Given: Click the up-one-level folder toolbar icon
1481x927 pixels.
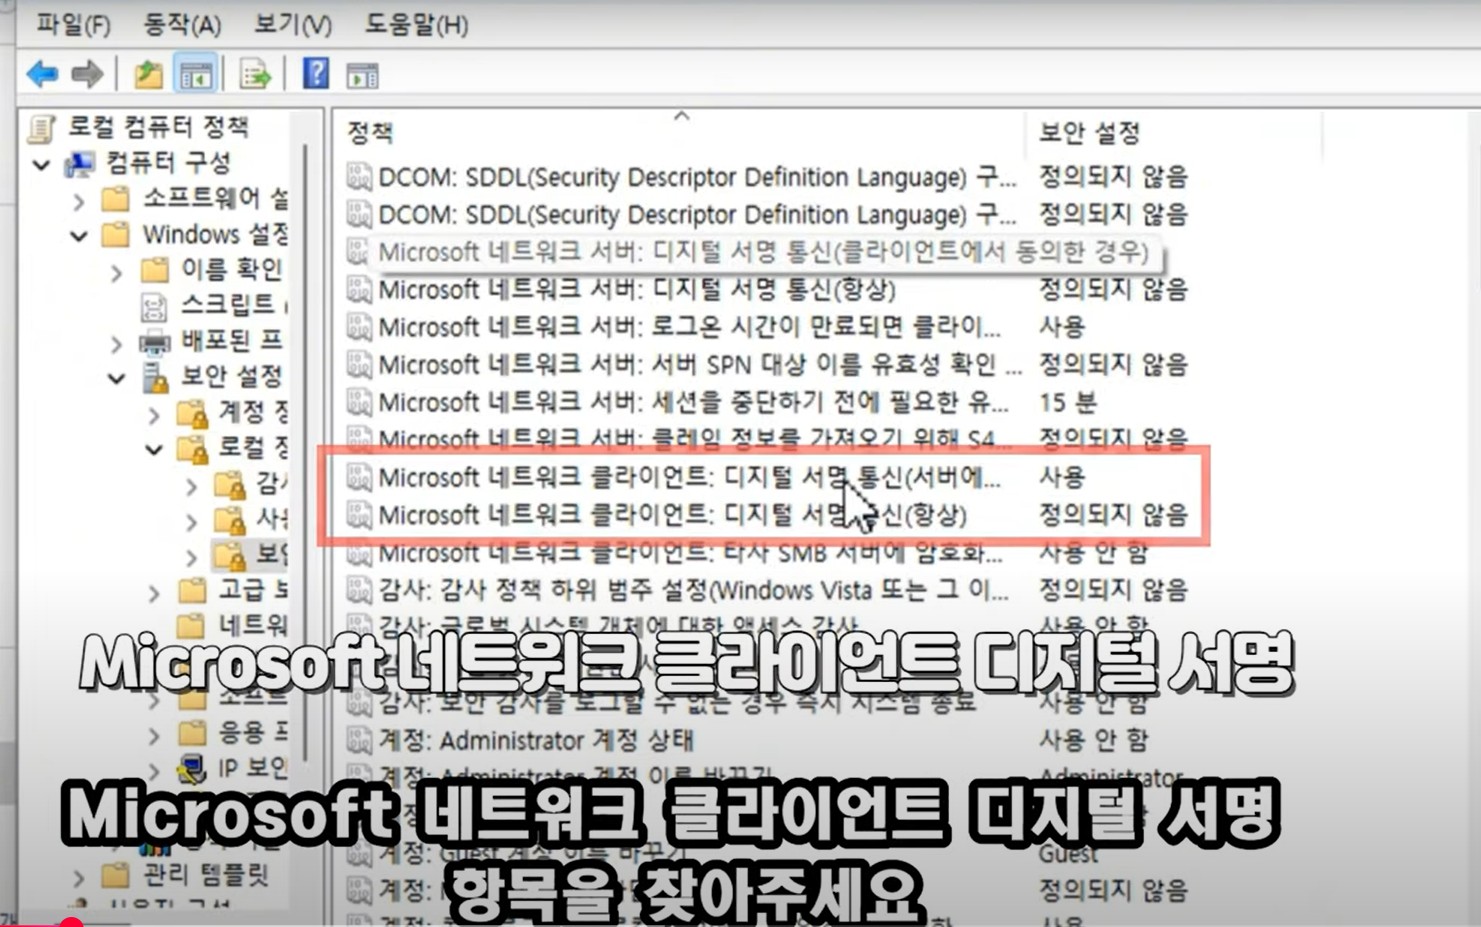Looking at the screenshot, I should tap(148, 74).
